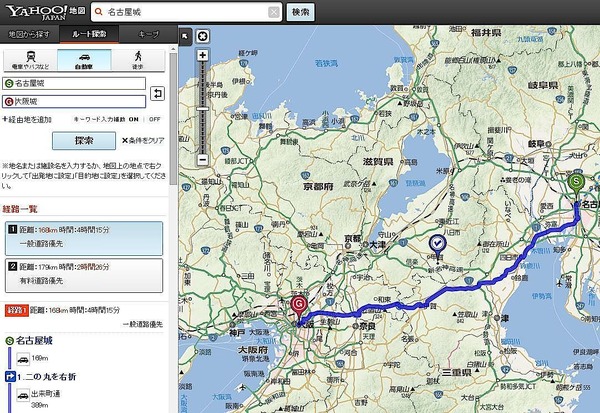
Task: Select the car (自動車) transport mode
Action: 87,59
